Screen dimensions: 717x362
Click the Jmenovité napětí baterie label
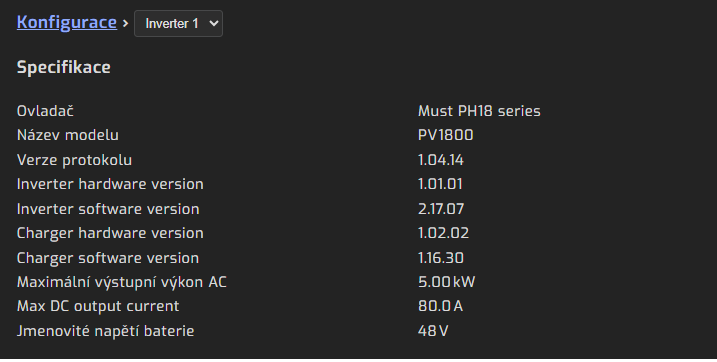click(106, 331)
